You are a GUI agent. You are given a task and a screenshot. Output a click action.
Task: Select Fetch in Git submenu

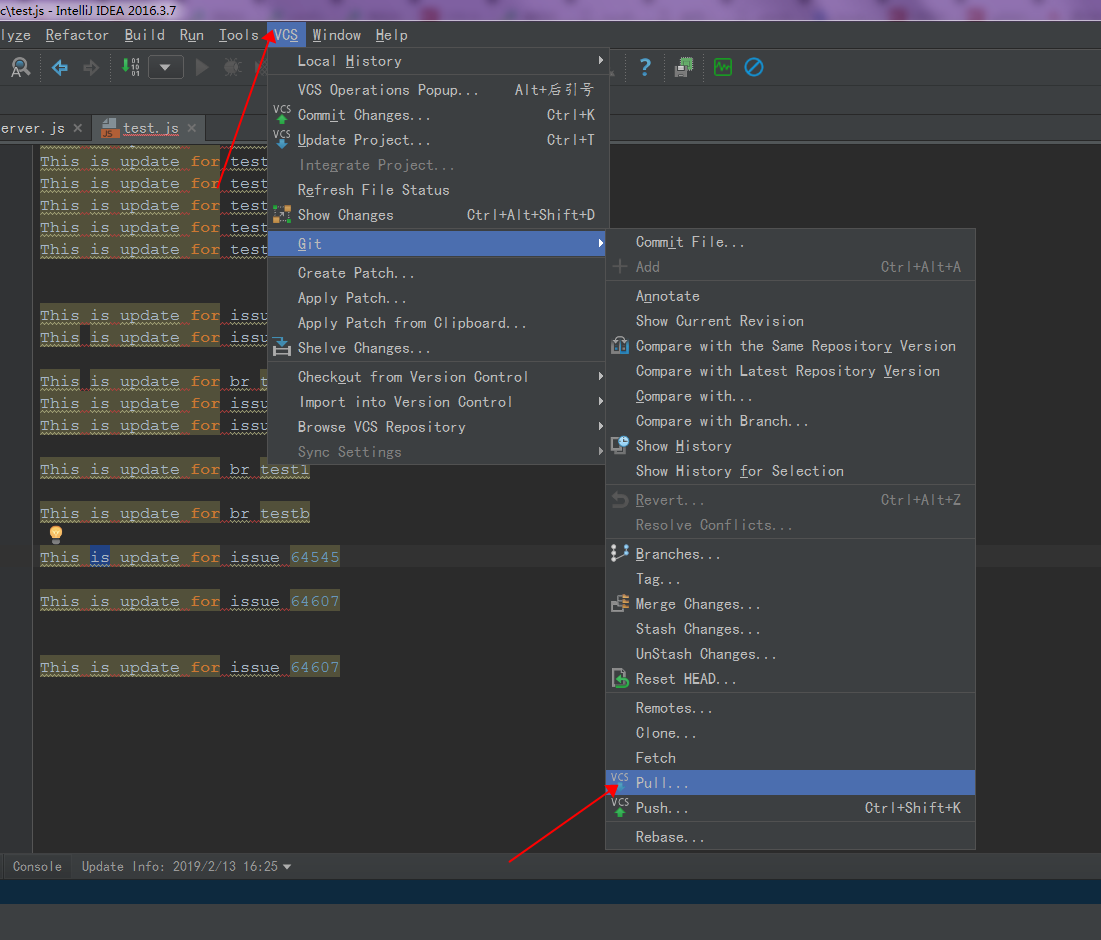coord(791,758)
